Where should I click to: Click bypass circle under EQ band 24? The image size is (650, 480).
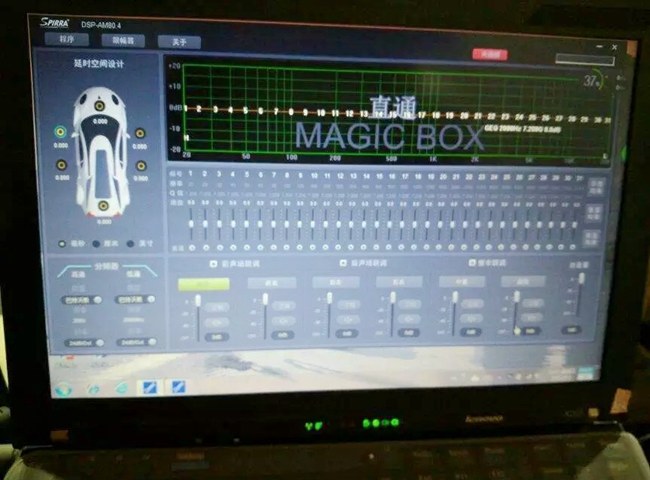point(489,247)
